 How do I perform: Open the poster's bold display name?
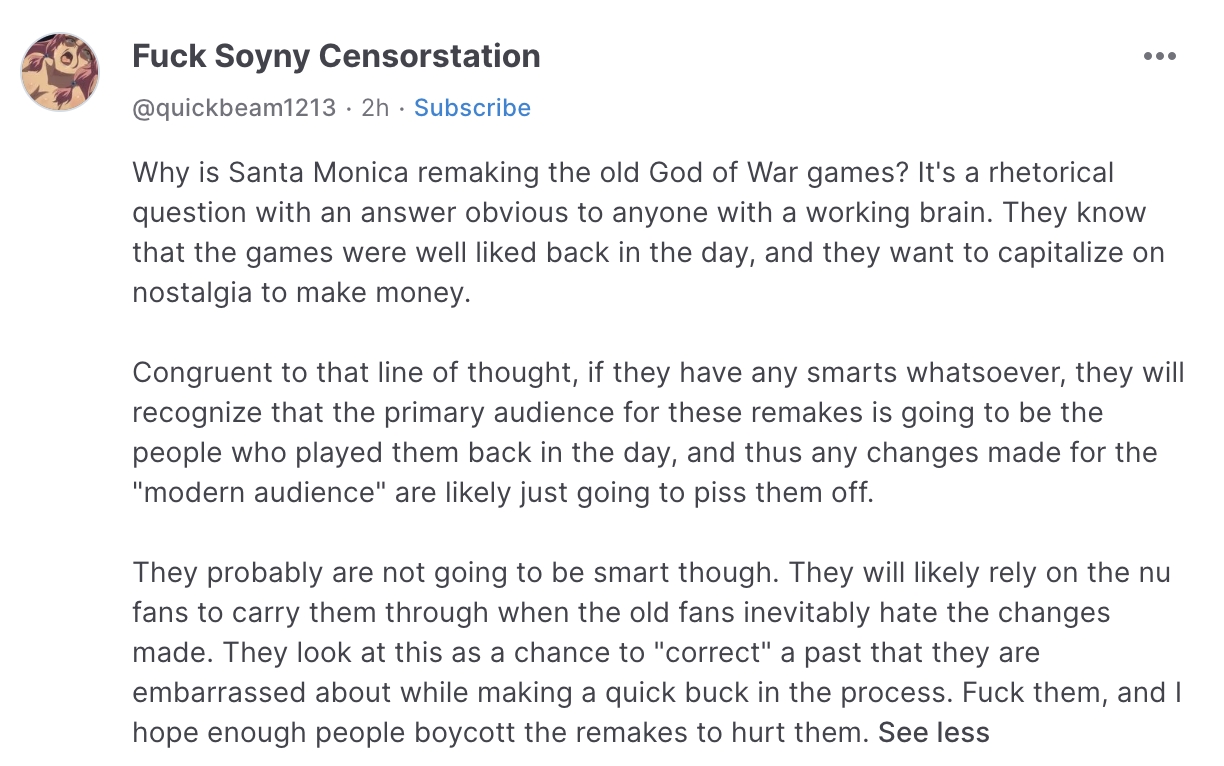(336, 56)
